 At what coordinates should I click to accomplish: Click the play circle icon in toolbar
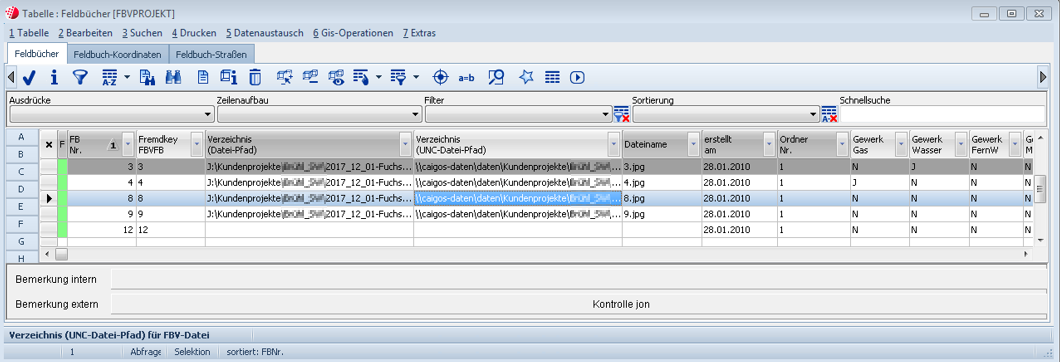pos(577,78)
